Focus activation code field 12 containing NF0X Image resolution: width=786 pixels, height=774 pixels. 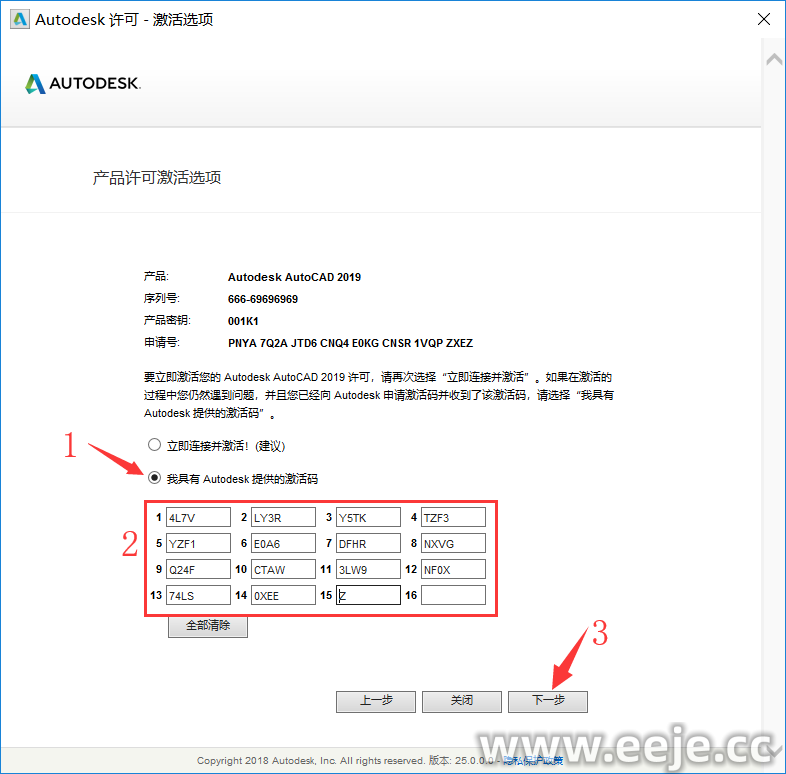coord(453,570)
